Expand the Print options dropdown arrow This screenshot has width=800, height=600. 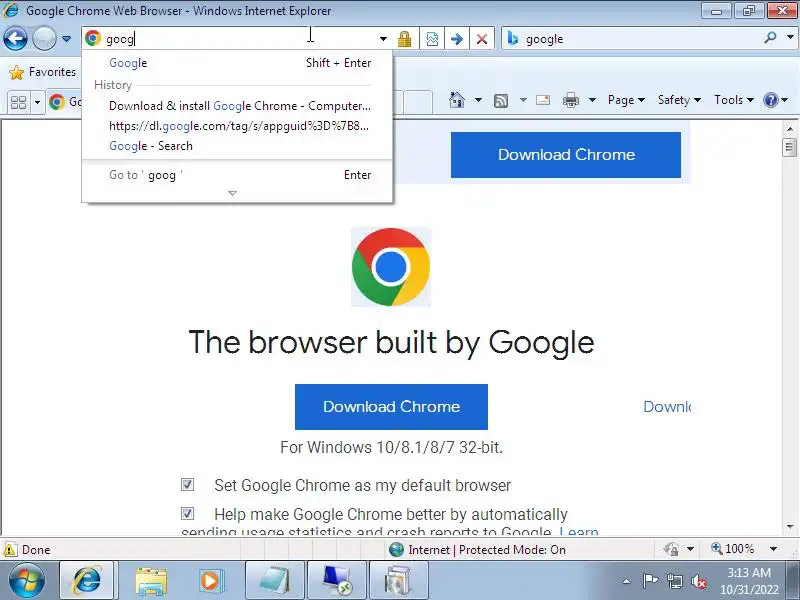pyautogui.click(x=592, y=100)
